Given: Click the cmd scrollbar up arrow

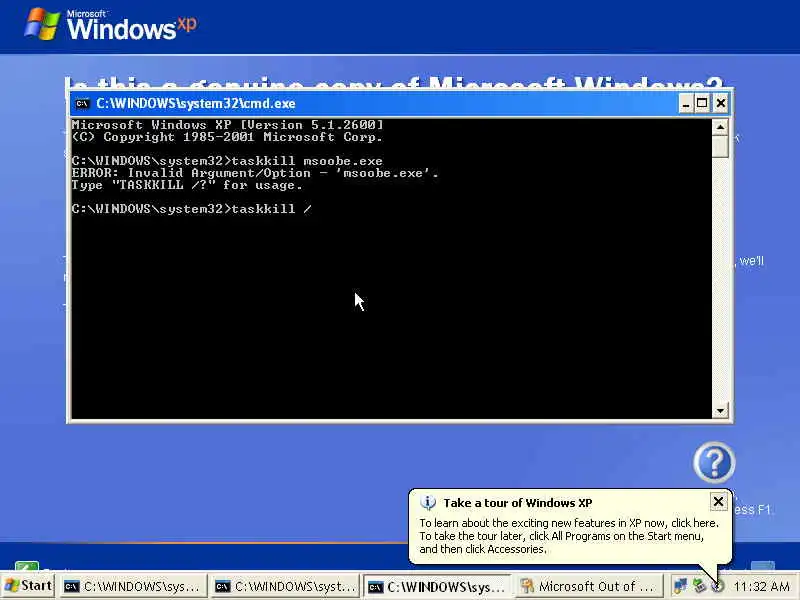Looking at the screenshot, I should click(x=720, y=127).
